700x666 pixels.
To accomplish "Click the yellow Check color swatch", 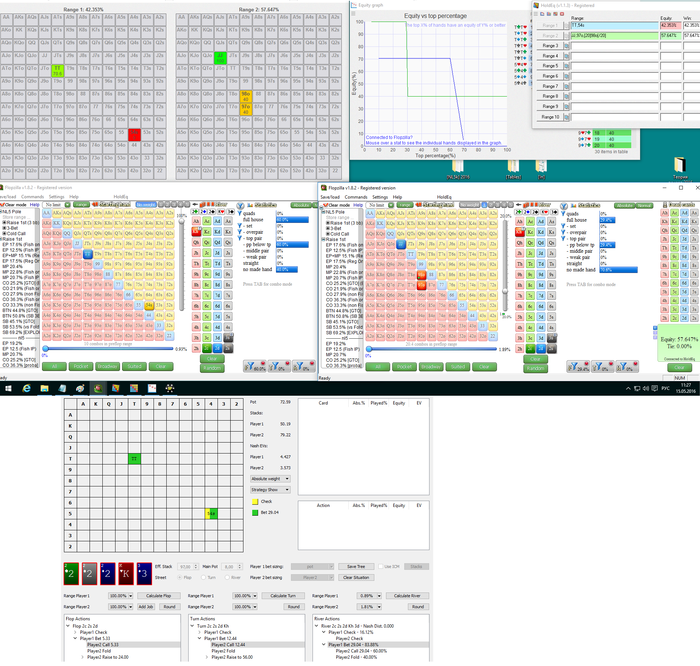I will [x=255, y=502].
